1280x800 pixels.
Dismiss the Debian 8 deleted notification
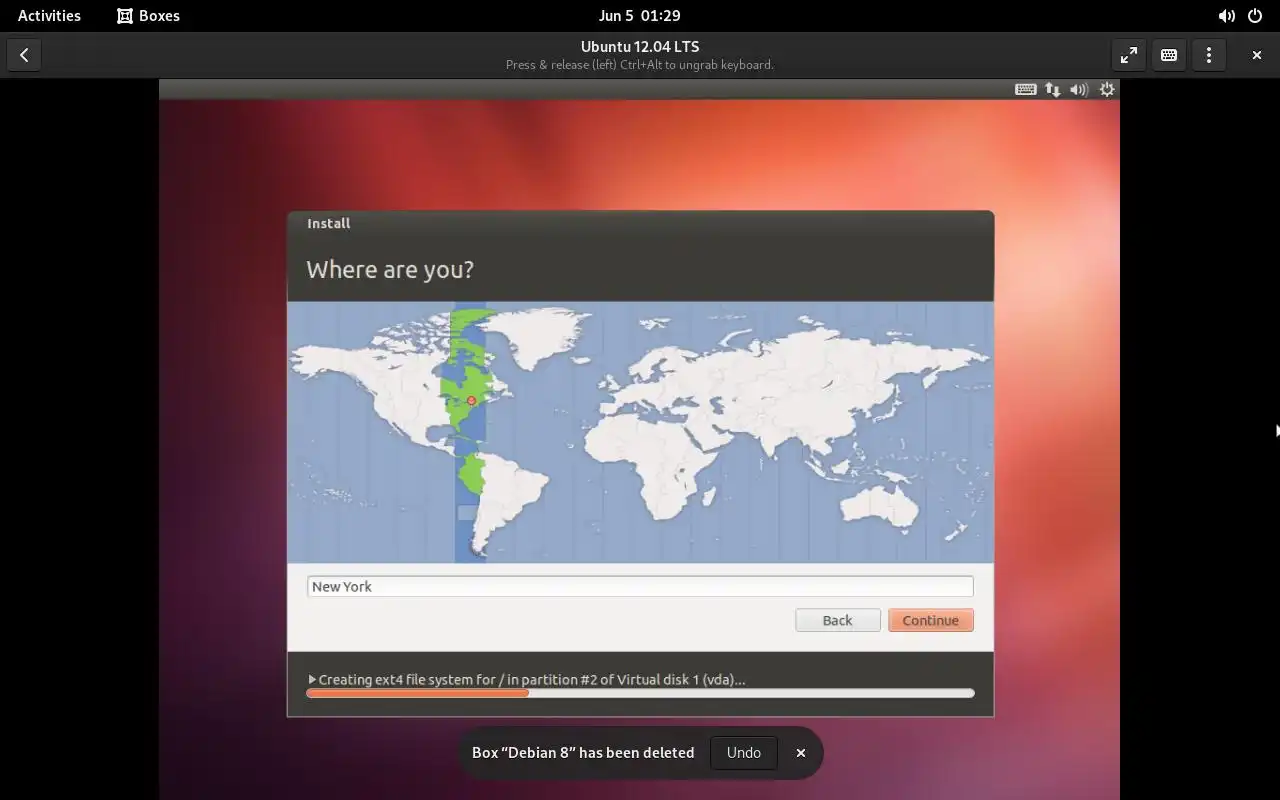(801, 753)
